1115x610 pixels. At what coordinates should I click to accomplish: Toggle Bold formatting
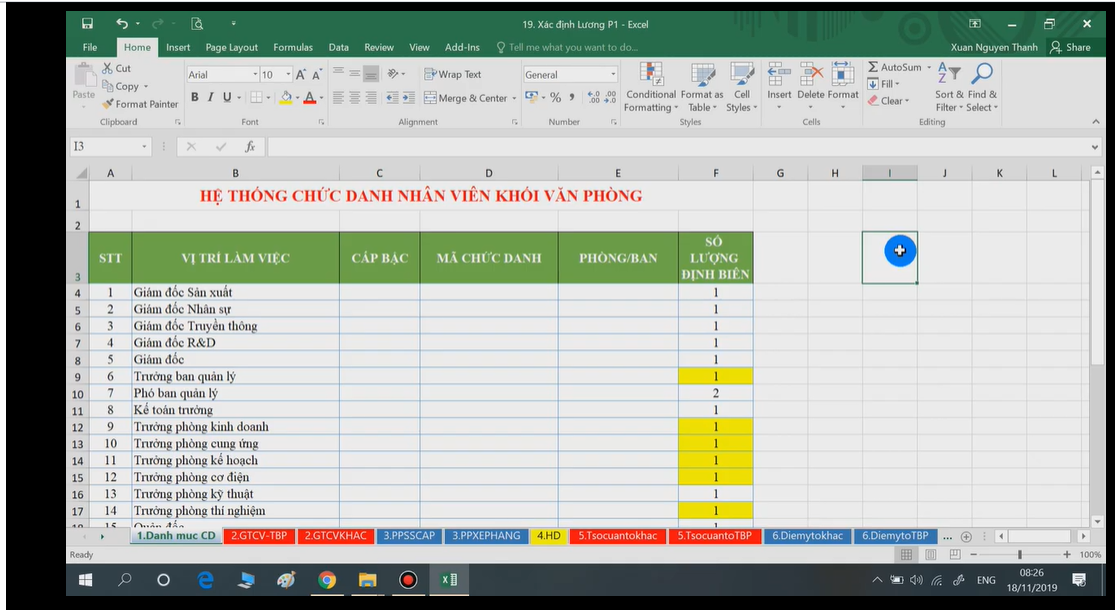pyautogui.click(x=194, y=97)
